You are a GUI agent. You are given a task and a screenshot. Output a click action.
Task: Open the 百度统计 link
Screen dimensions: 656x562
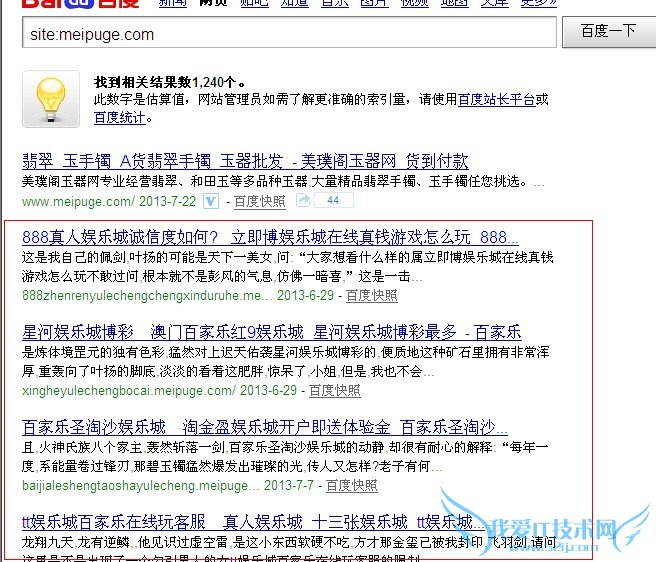pyautogui.click(x=119, y=118)
